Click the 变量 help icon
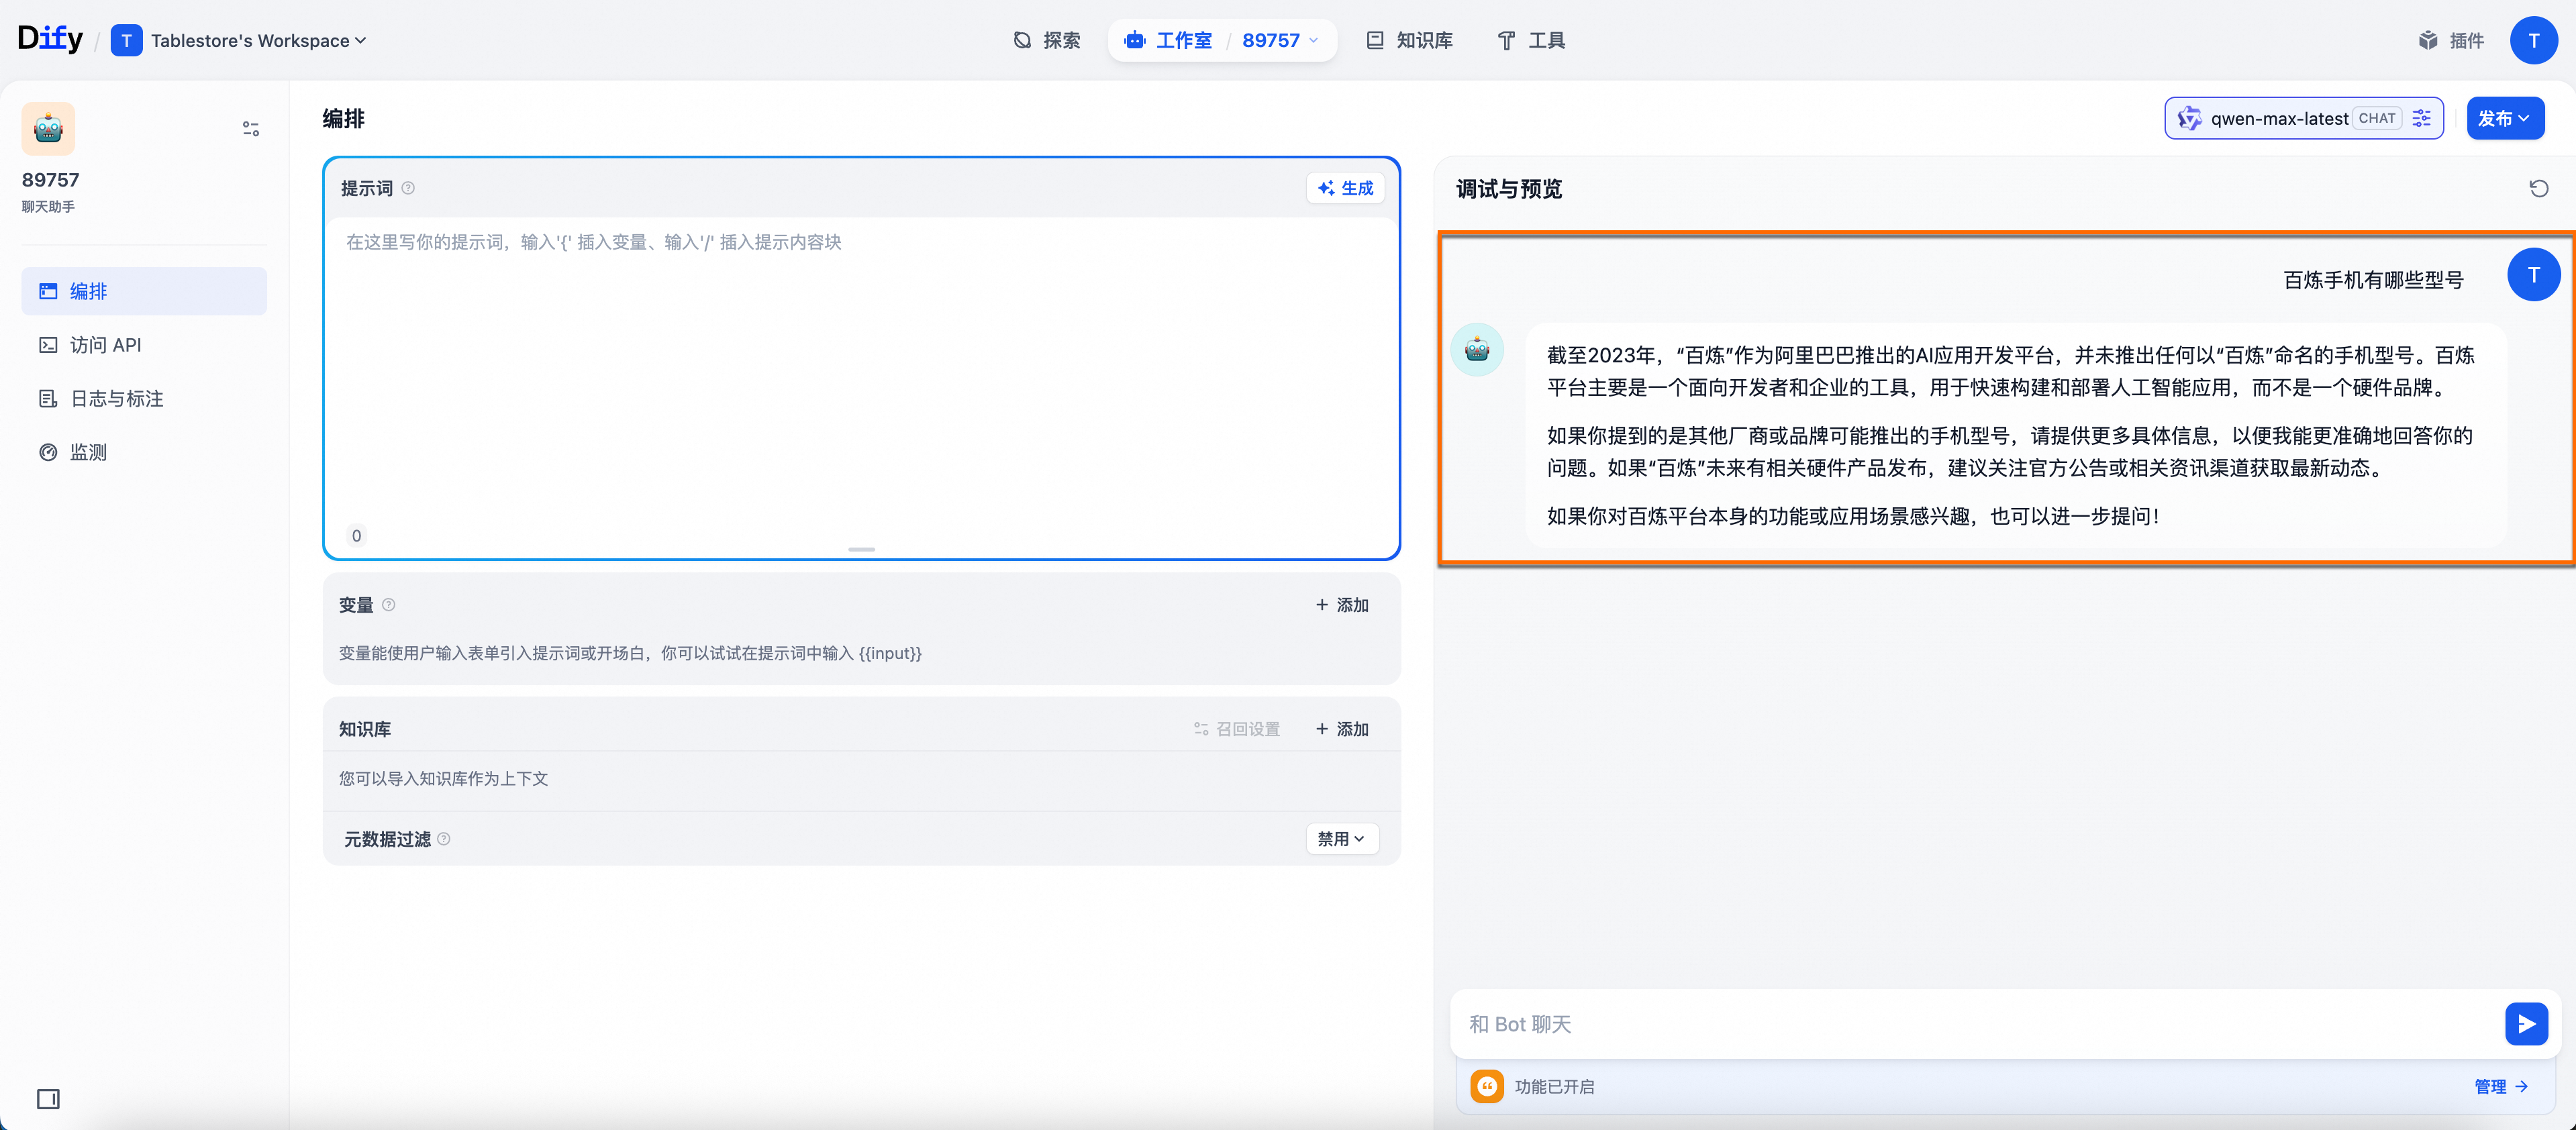The width and height of the screenshot is (2576, 1130). [x=389, y=604]
